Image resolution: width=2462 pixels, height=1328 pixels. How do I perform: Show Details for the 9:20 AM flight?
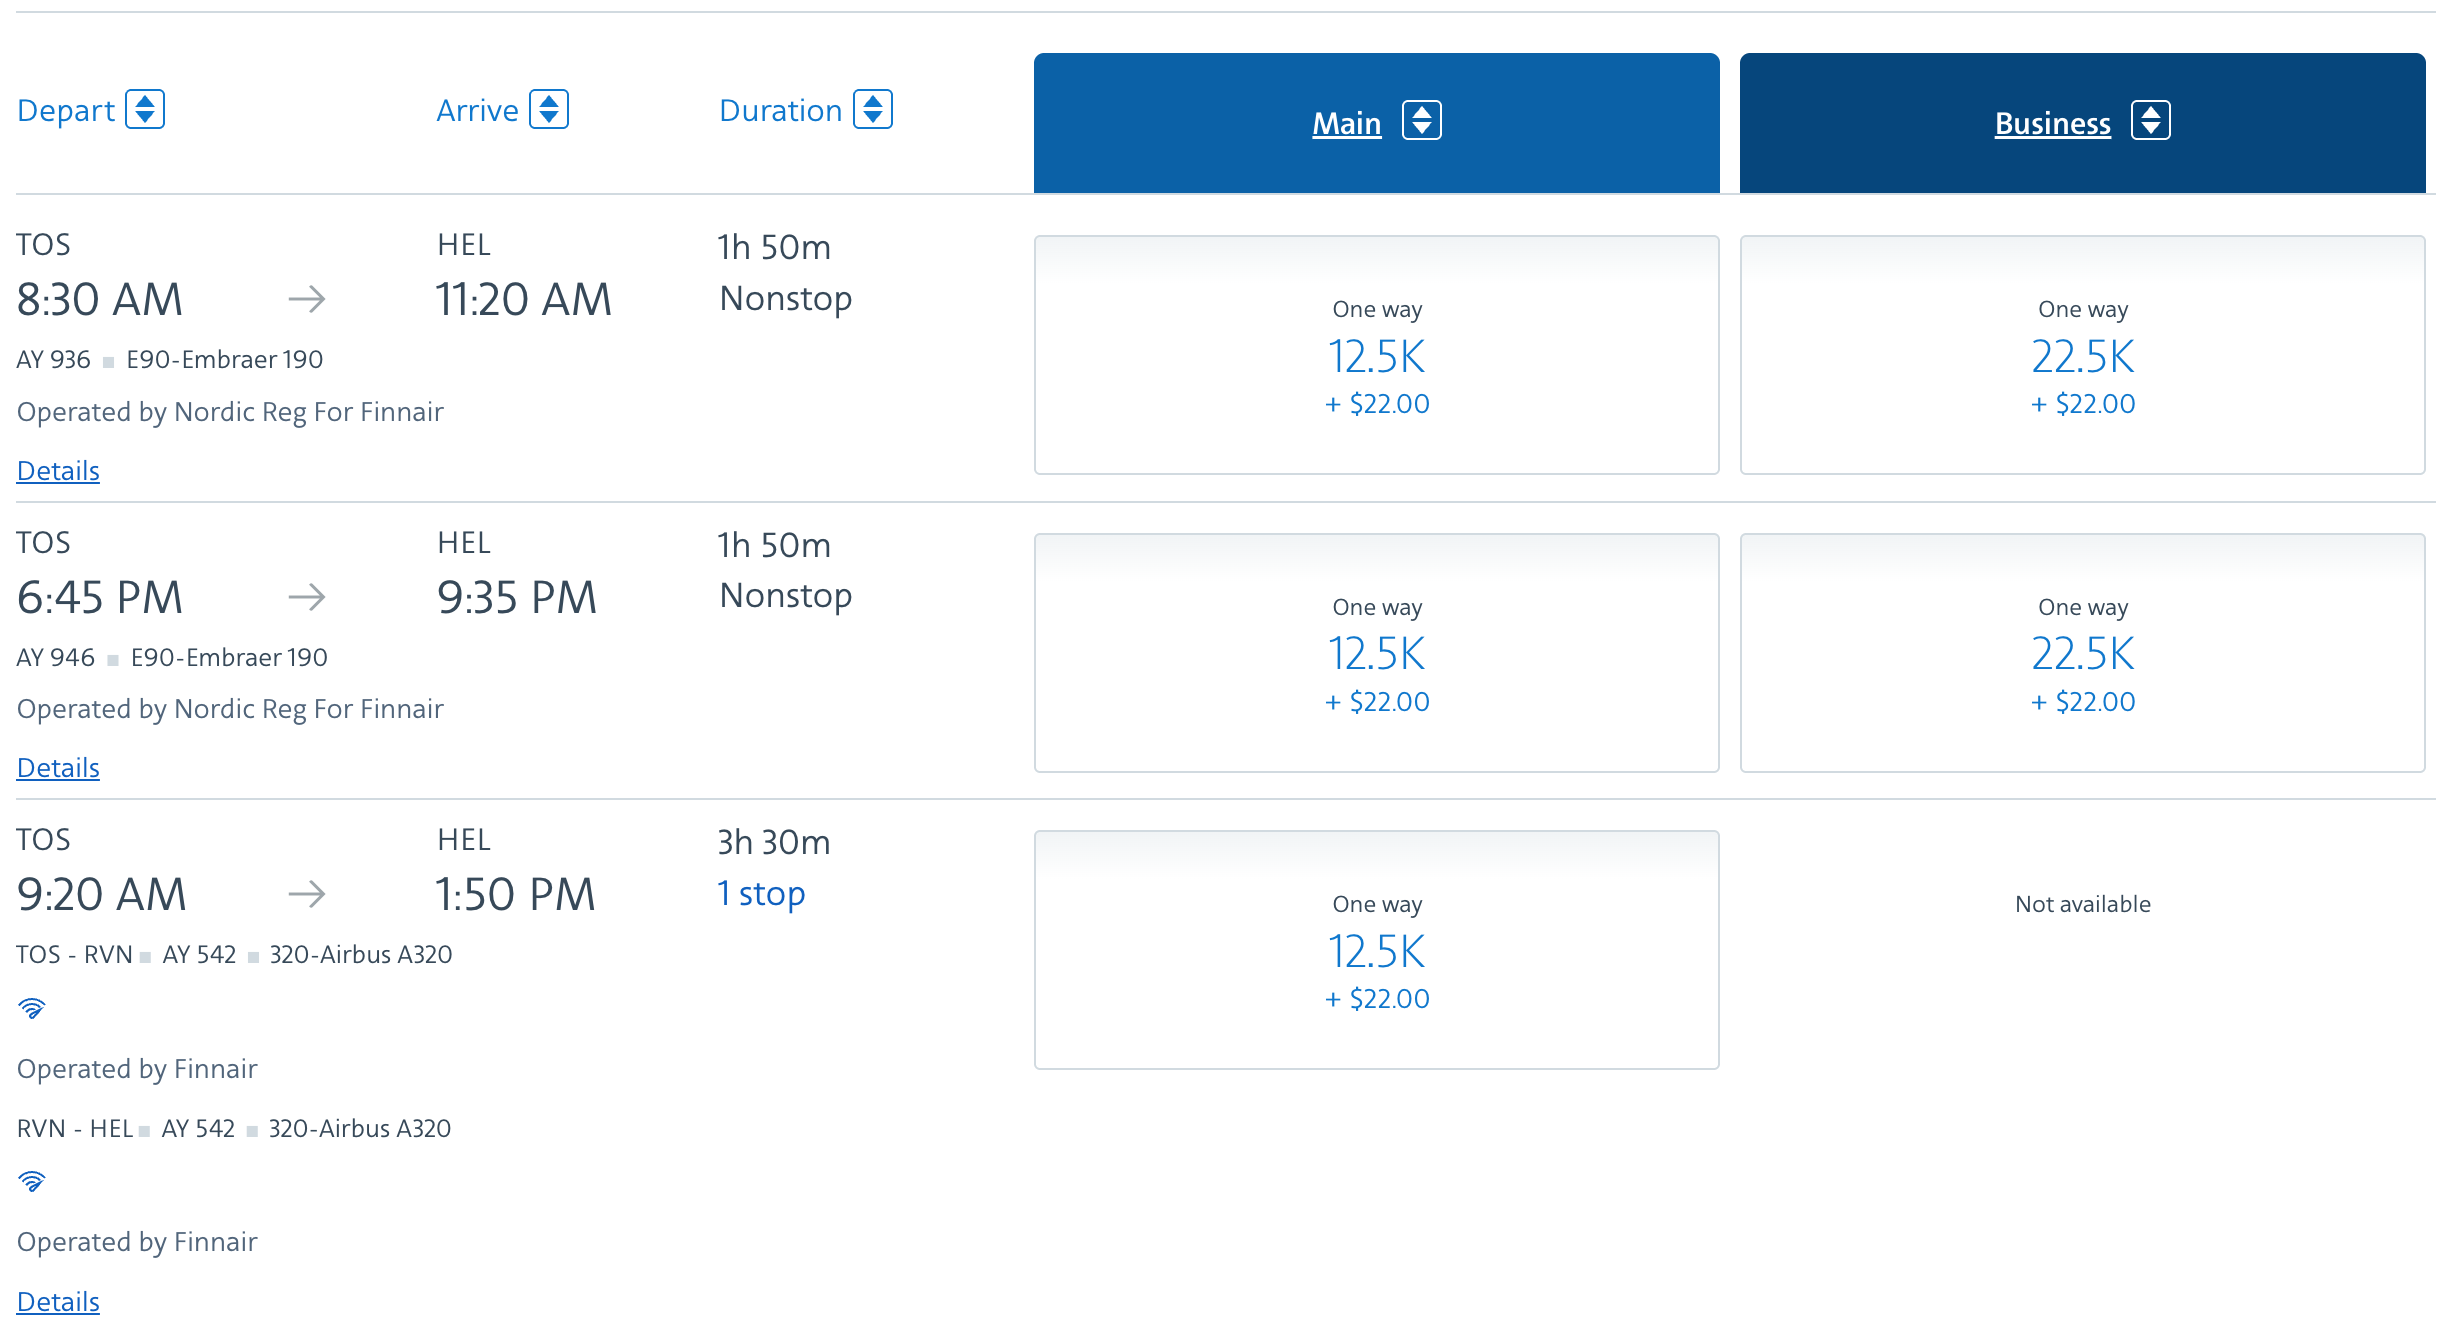[x=58, y=1301]
